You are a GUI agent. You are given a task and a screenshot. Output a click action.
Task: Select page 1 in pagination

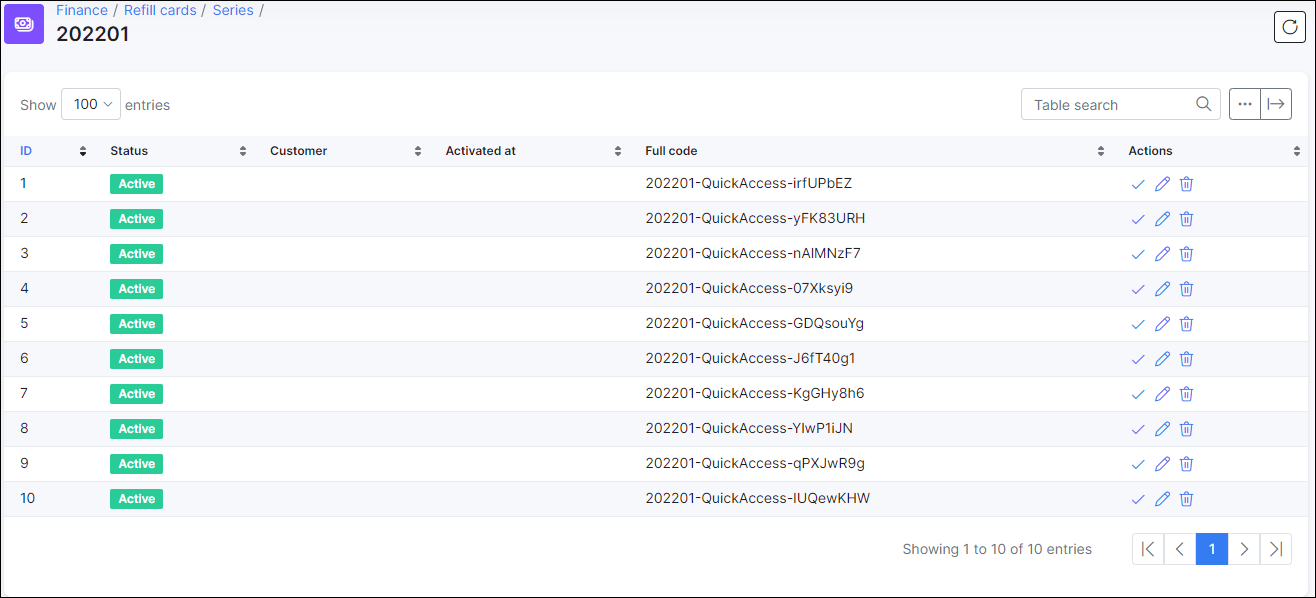(x=1212, y=549)
